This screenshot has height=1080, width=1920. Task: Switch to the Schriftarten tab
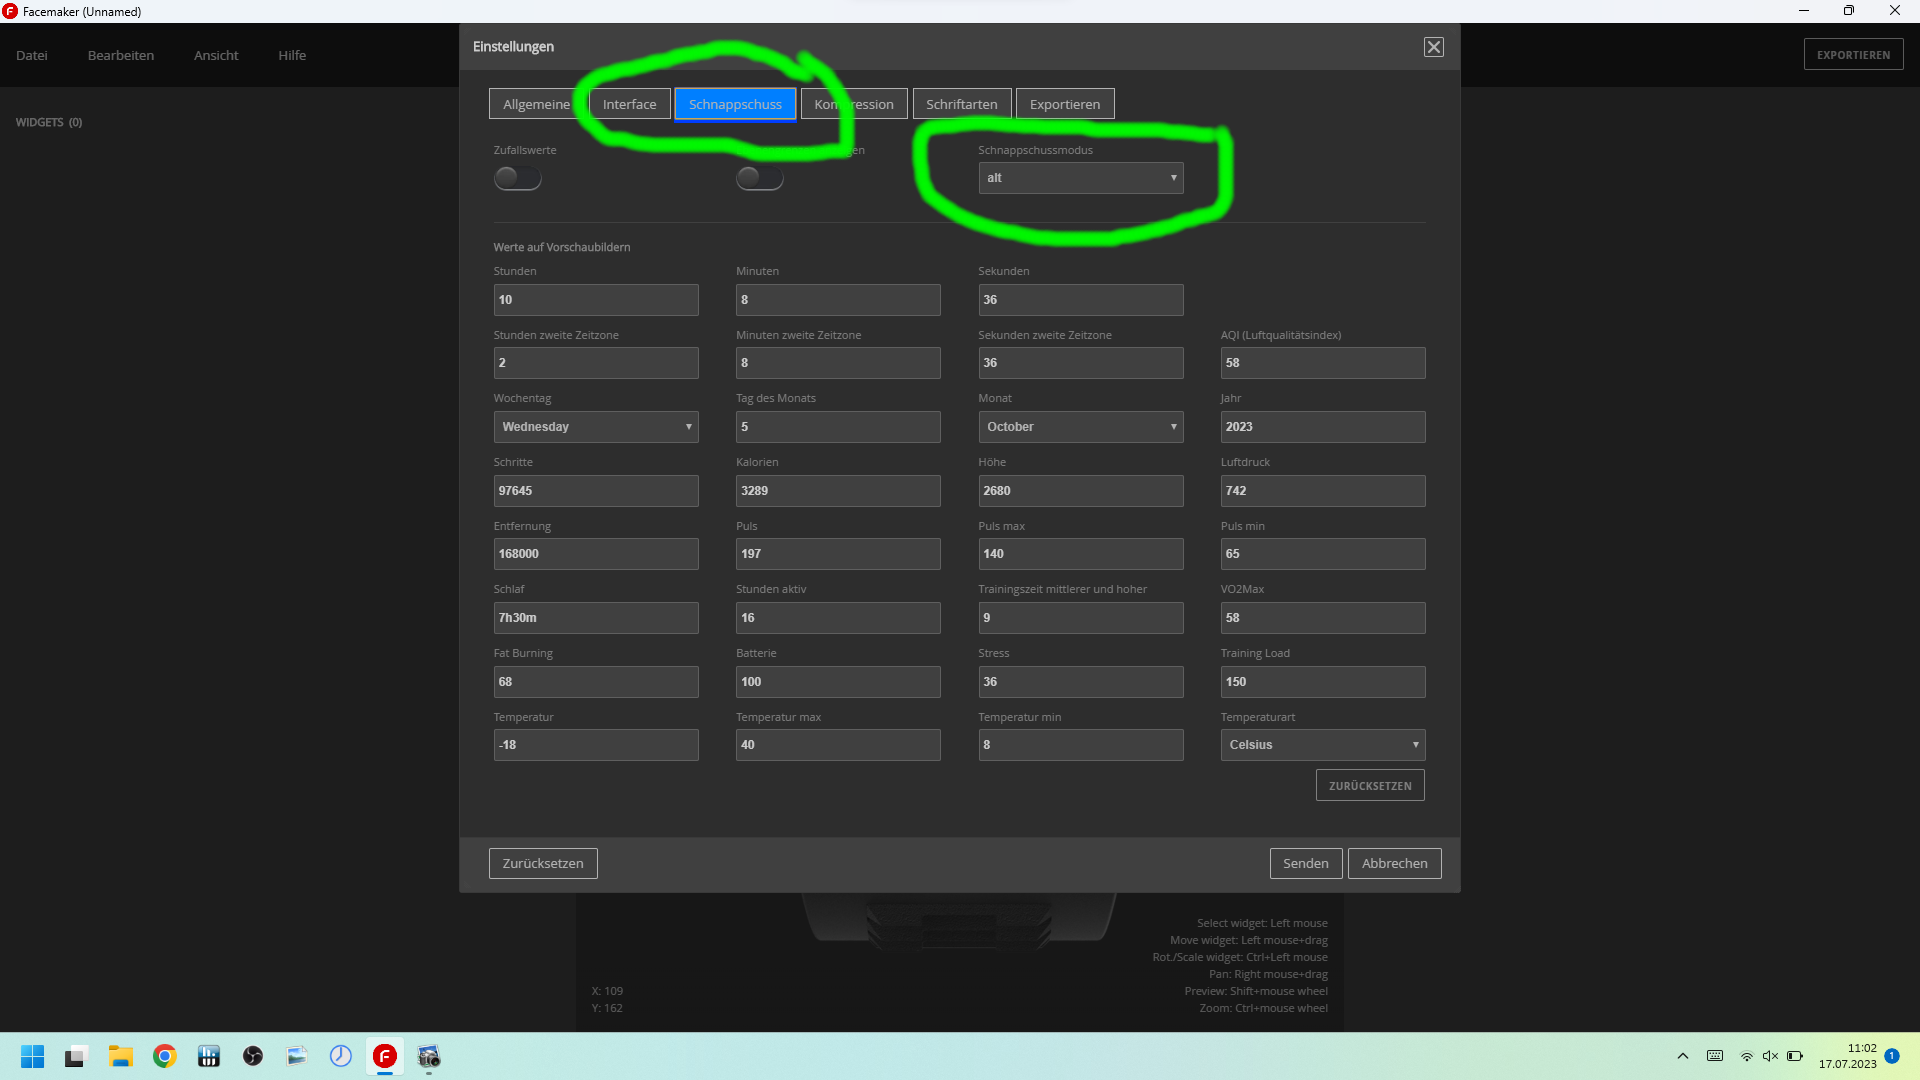coord(961,104)
